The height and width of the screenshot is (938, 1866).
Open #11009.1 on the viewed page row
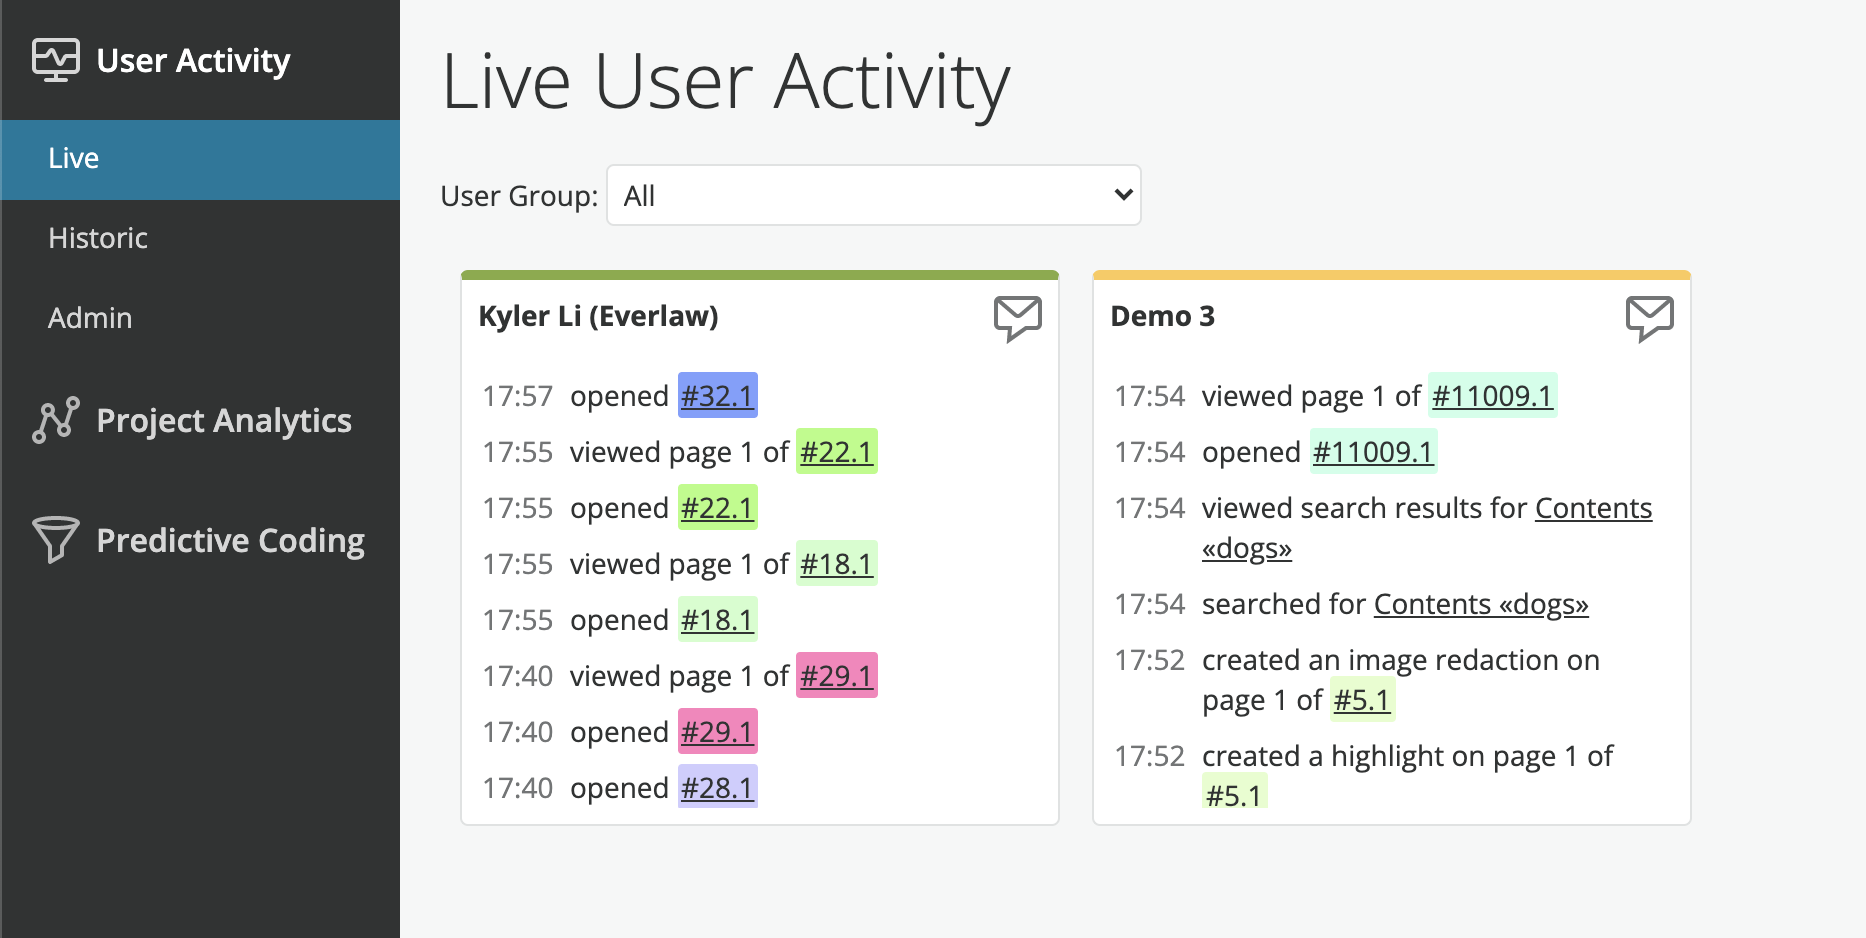[1492, 396]
